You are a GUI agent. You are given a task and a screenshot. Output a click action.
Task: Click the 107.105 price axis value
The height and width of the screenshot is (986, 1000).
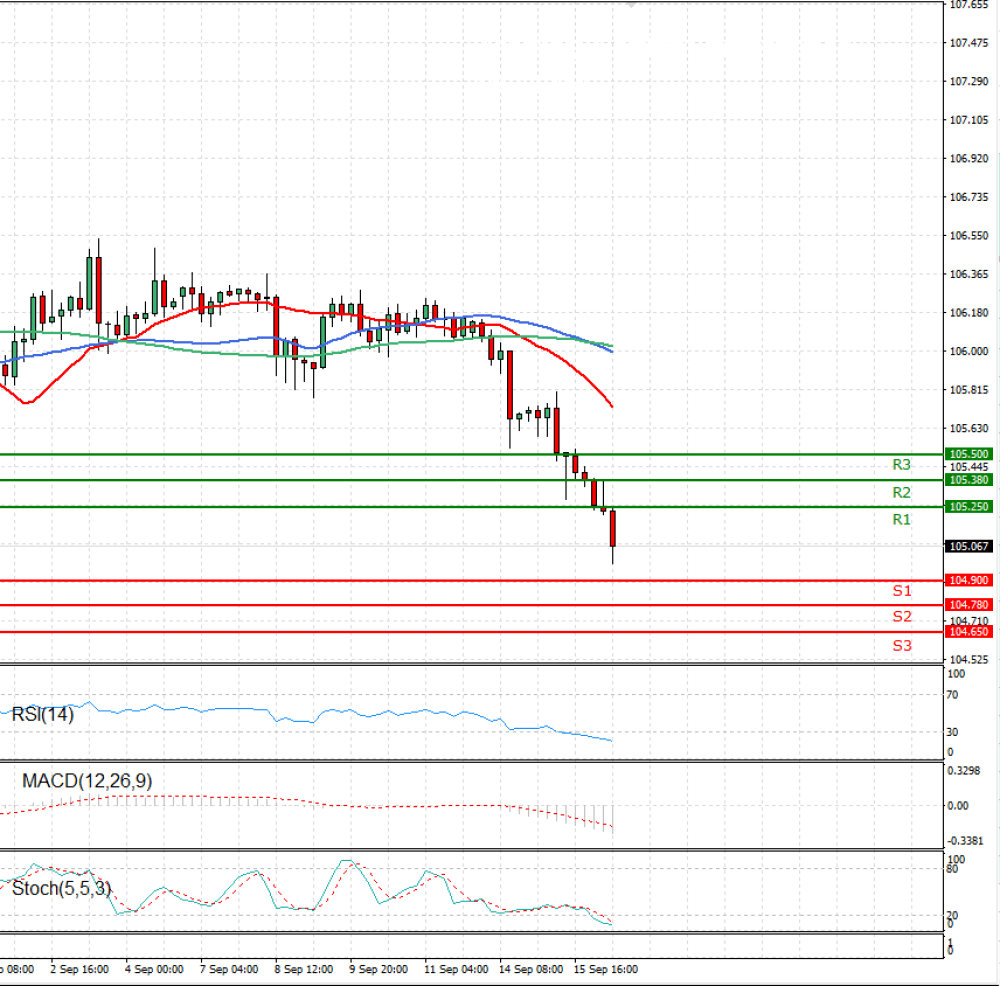969,120
